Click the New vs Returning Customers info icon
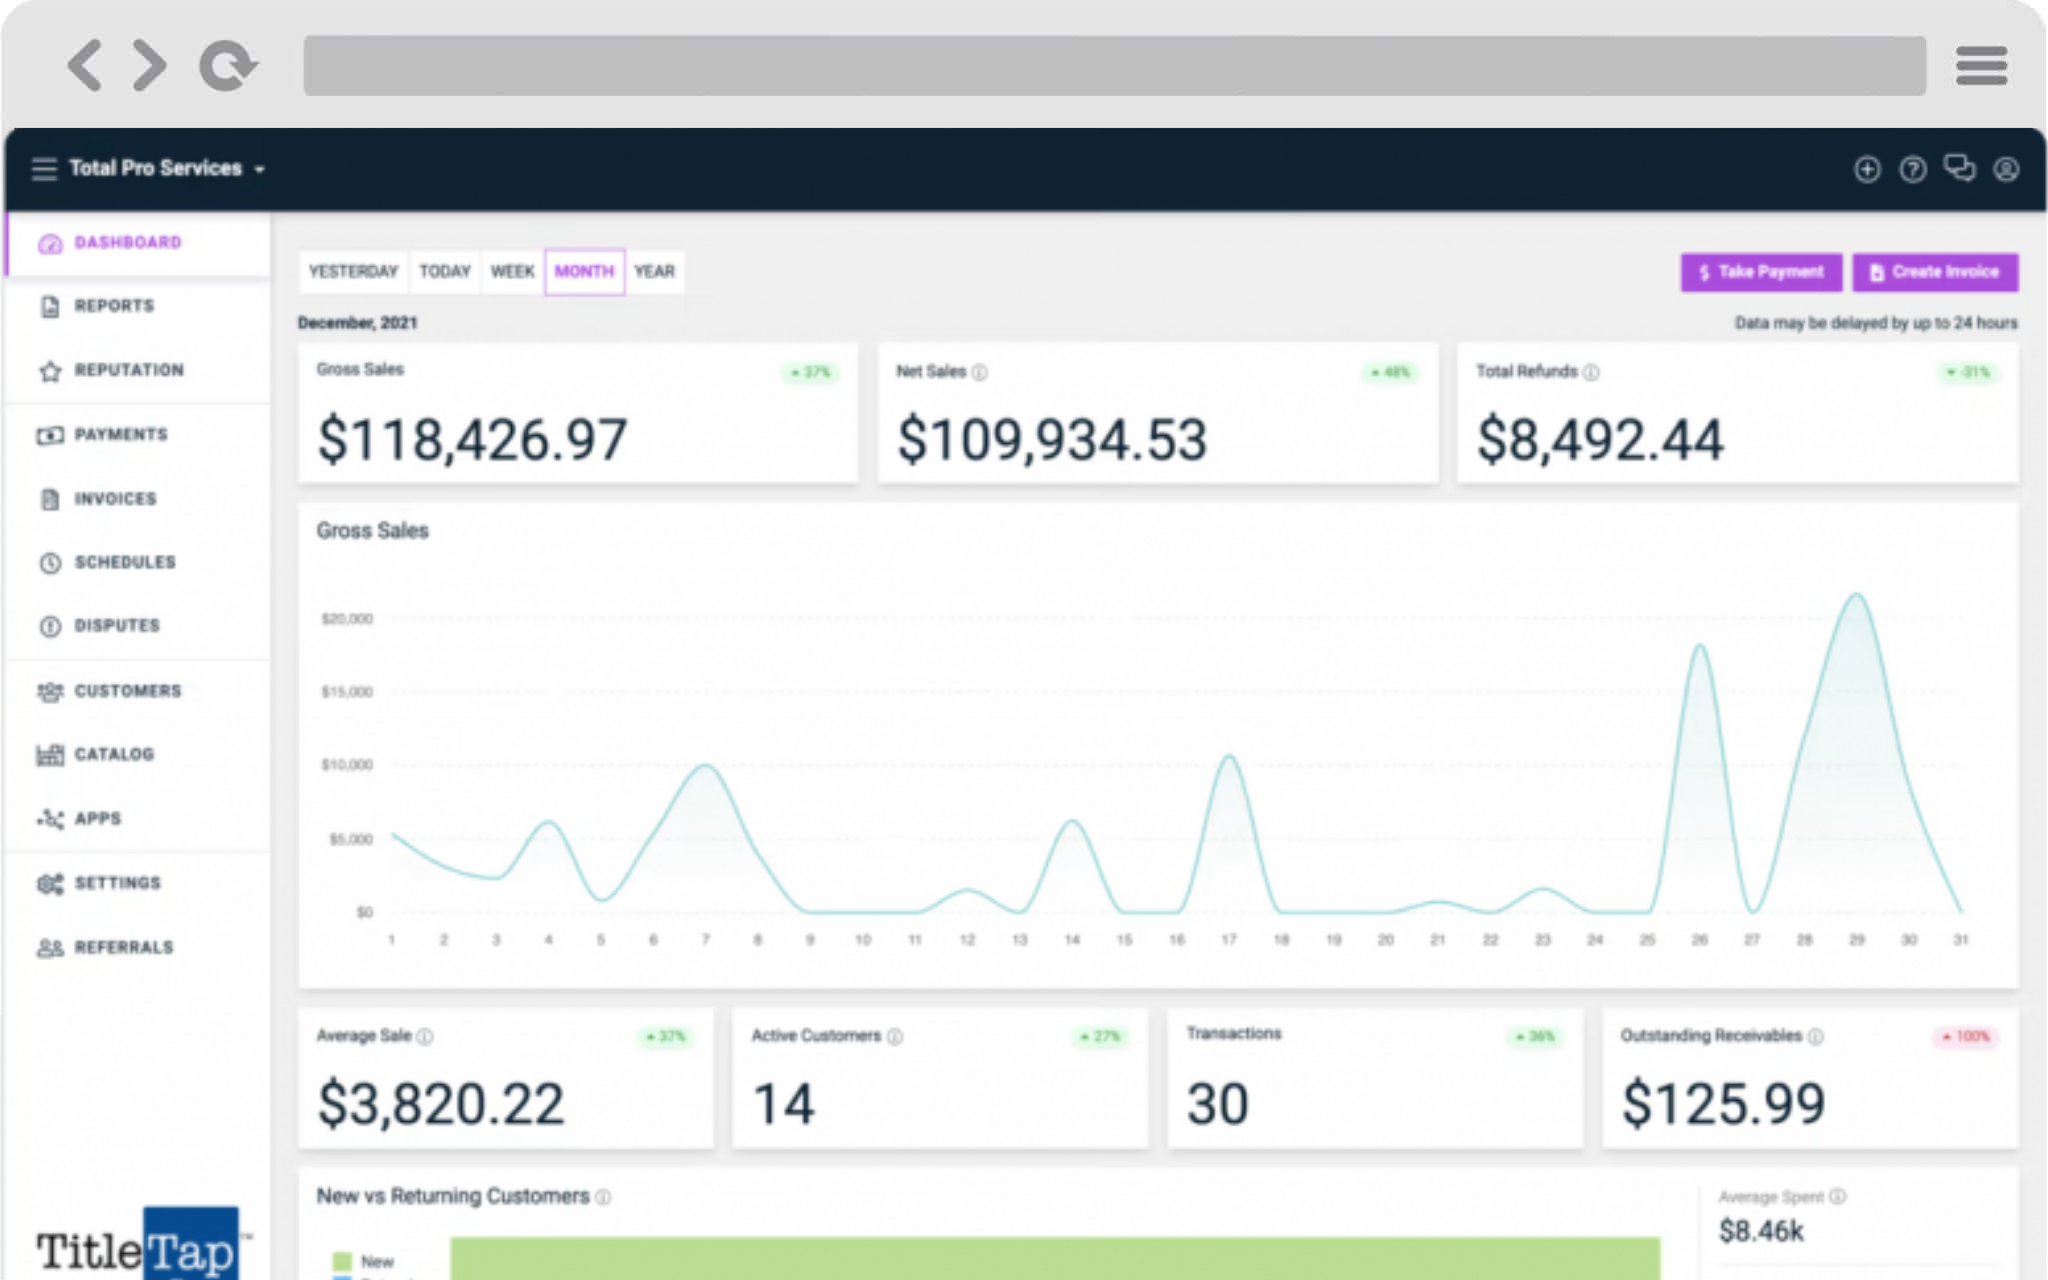Image resolution: width=2048 pixels, height=1280 pixels. tap(603, 1197)
